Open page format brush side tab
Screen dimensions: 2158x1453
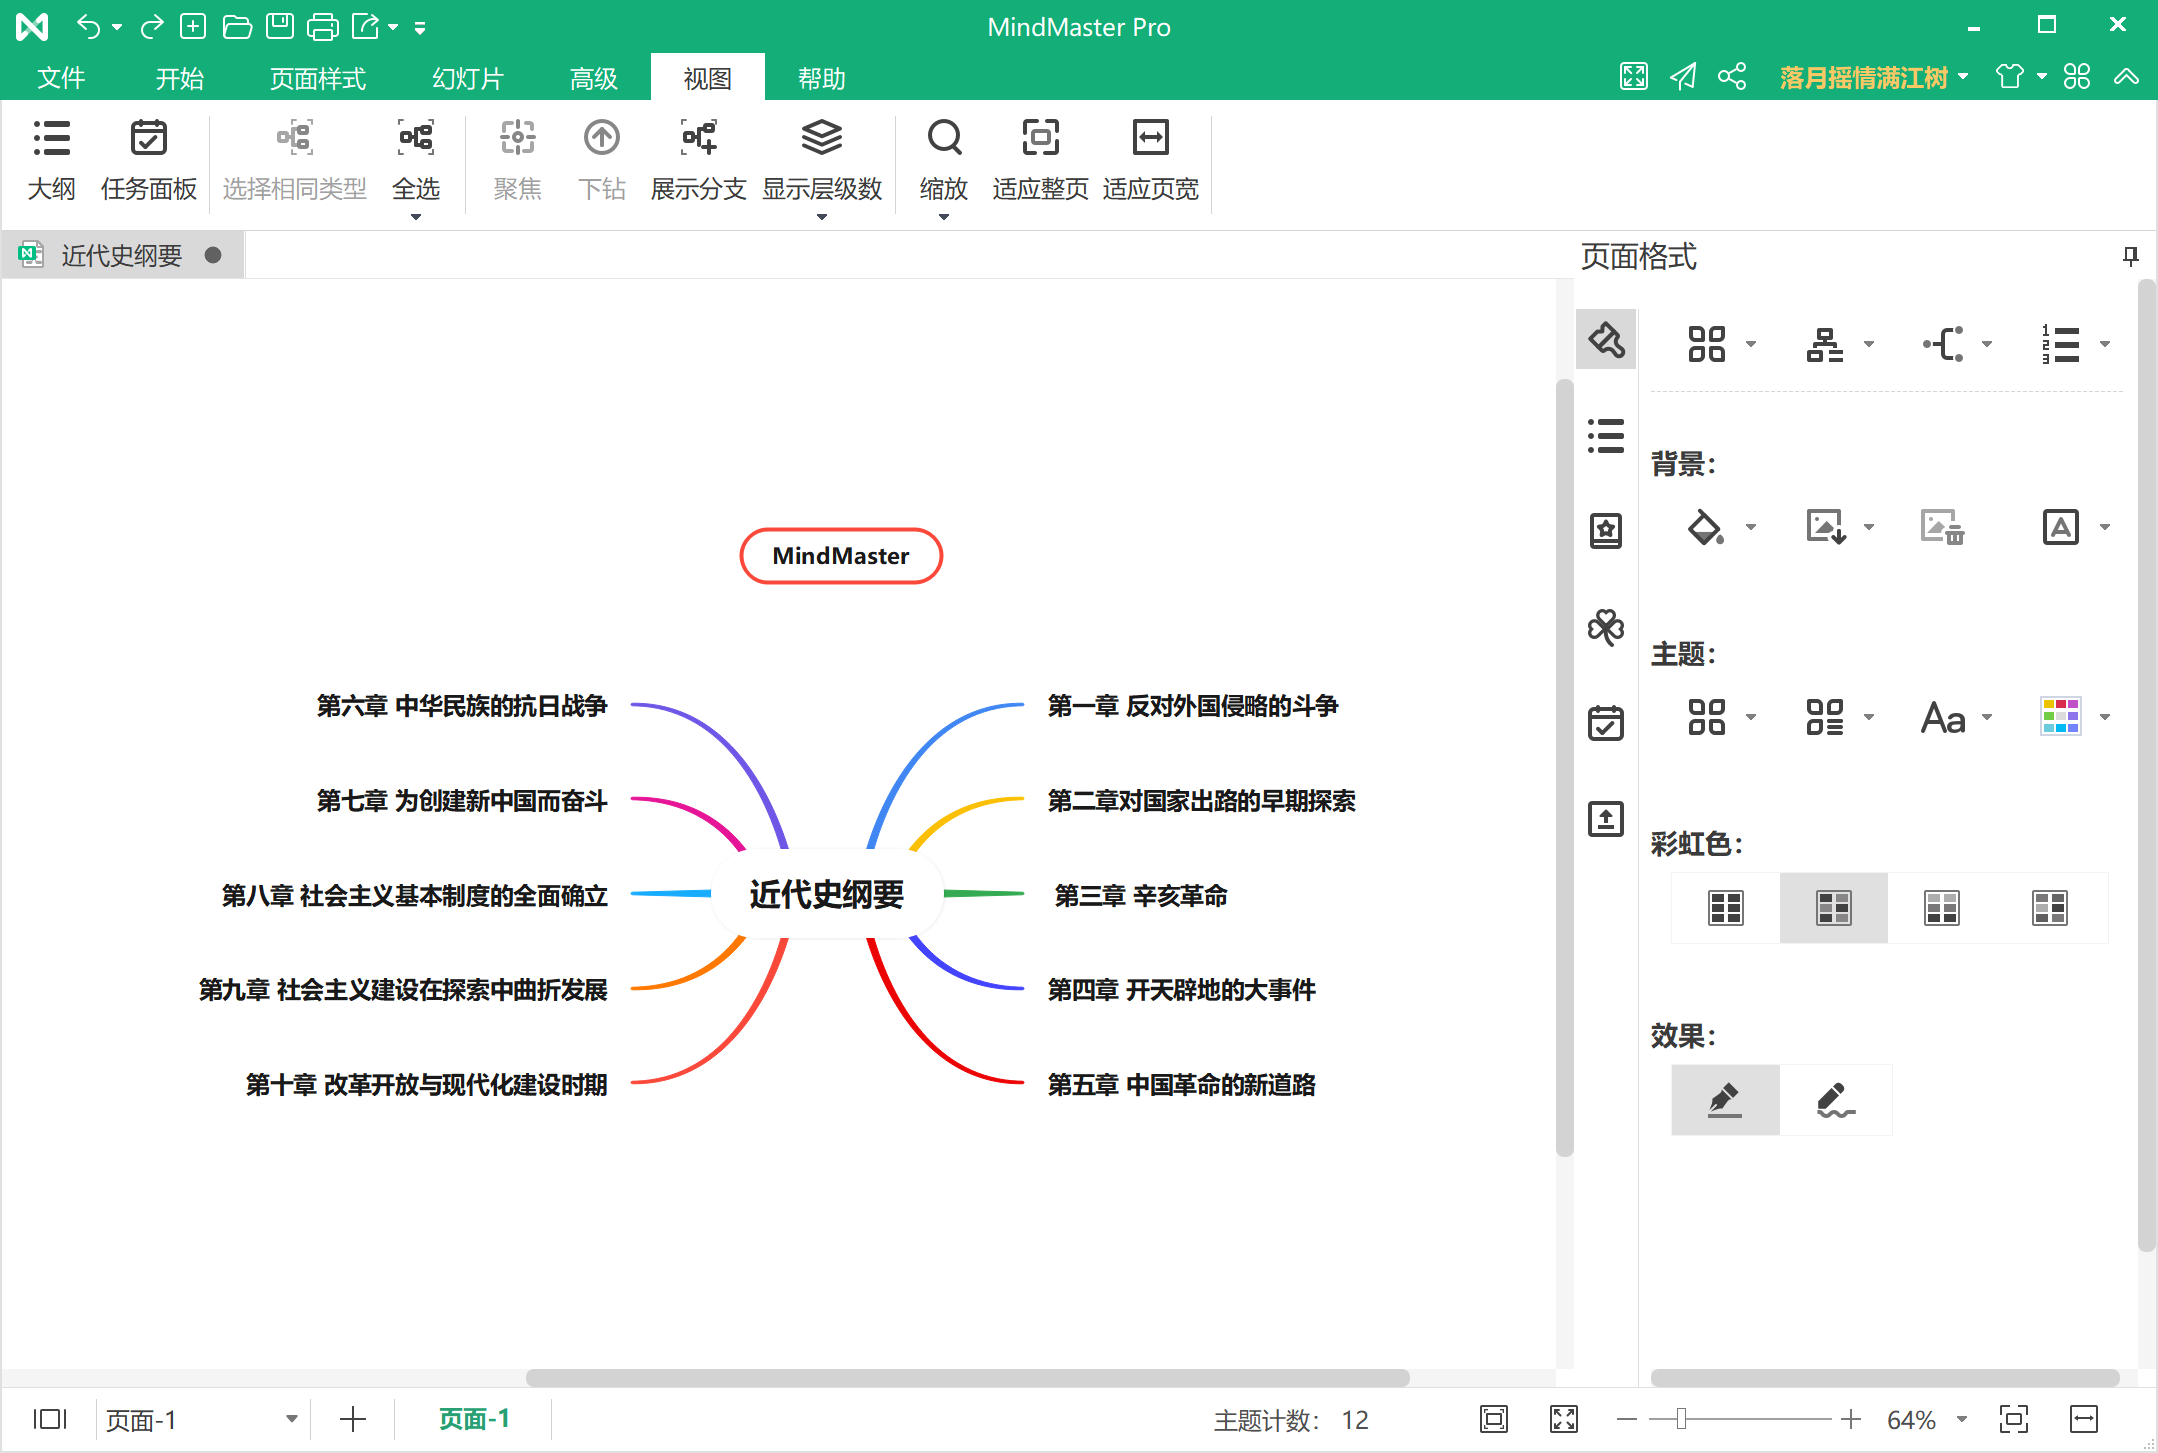pyautogui.click(x=1606, y=340)
